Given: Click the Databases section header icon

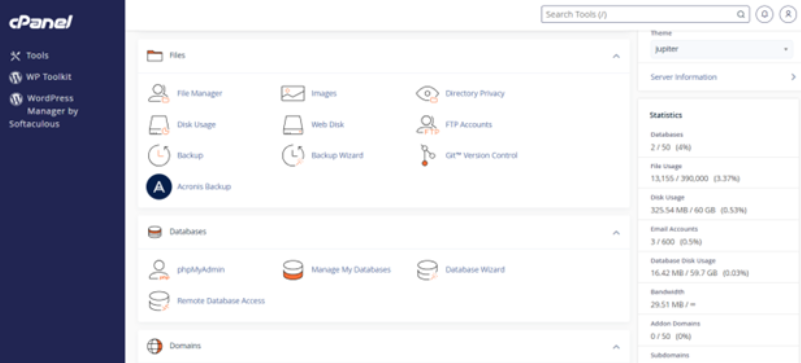Looking at the screenshot, I should (154, 232).
